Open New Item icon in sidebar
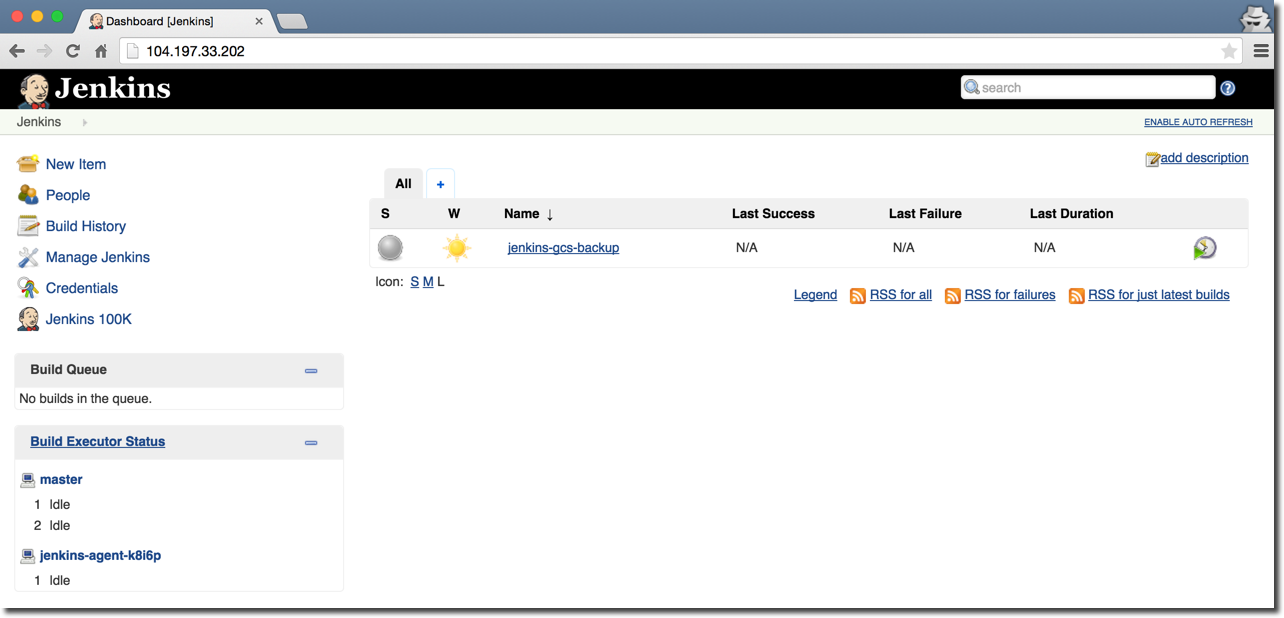1284x618 pixels. 28,164
